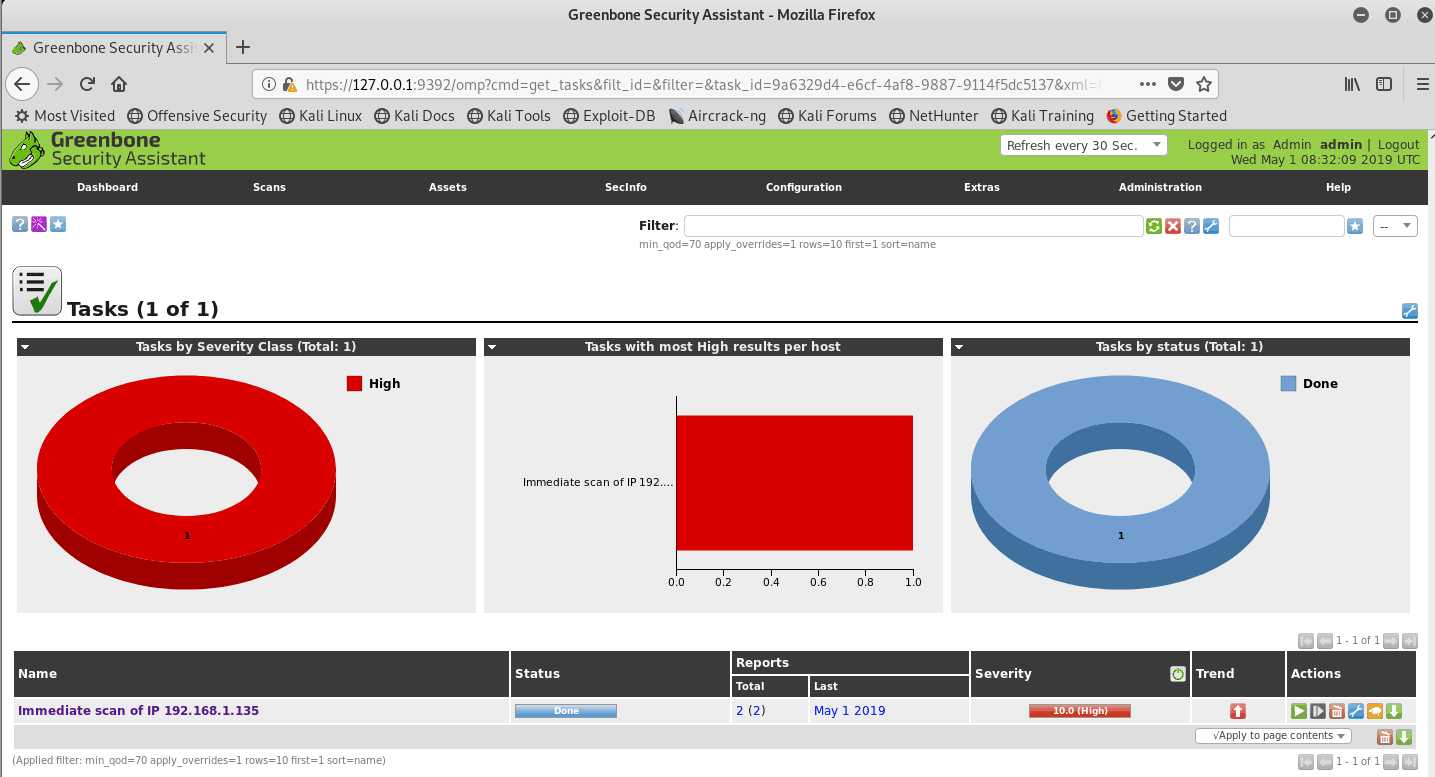Open the Exploit-DB bookmark
The height and width of the screenshot is (777, 1435).
click(609, 116)
